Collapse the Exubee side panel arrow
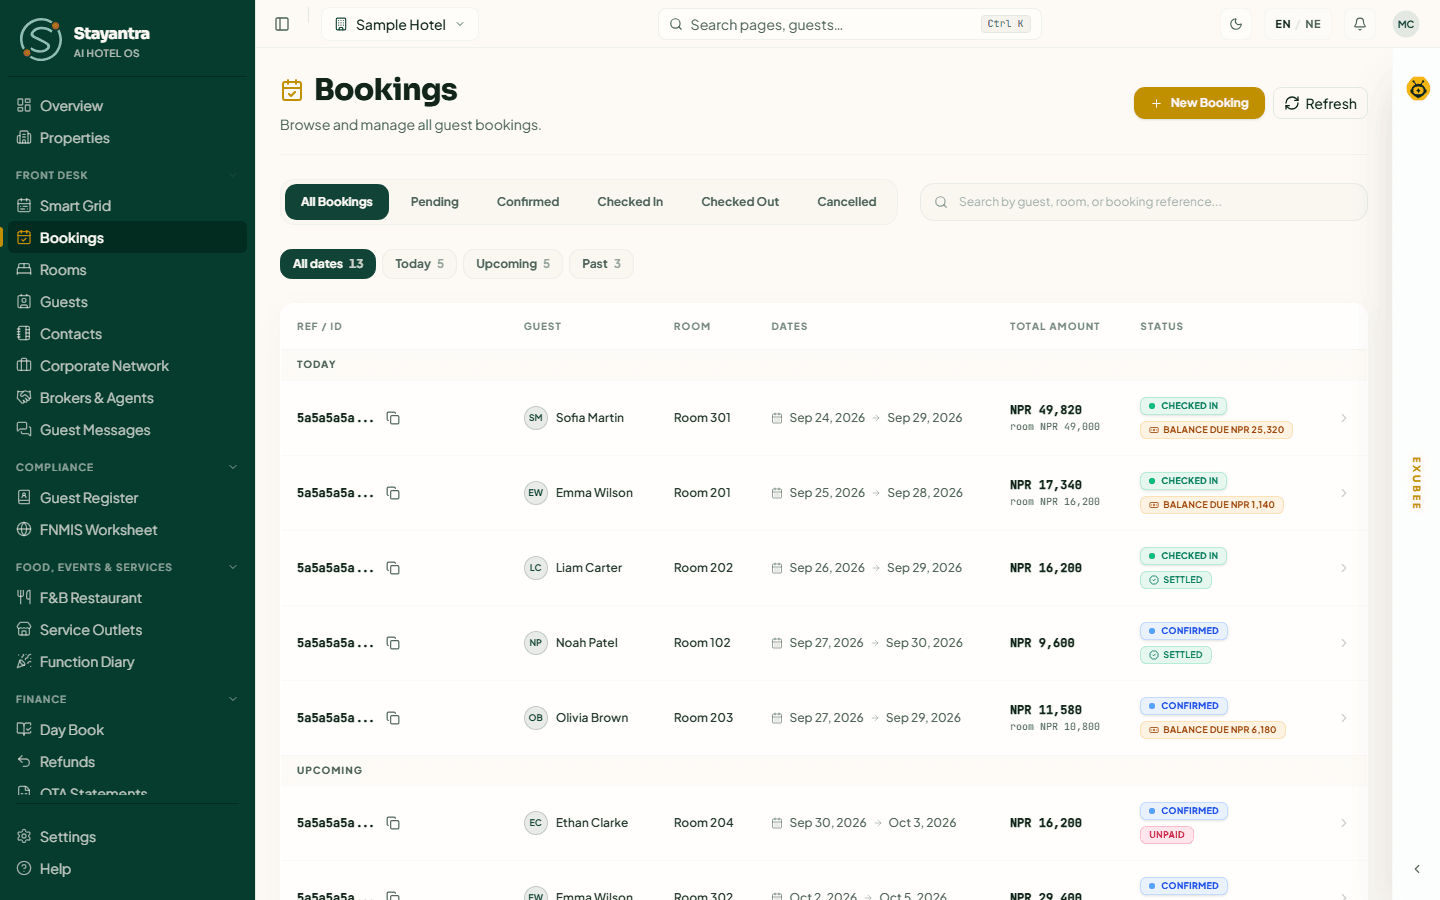1440x900 pixels. point(1417,869)
